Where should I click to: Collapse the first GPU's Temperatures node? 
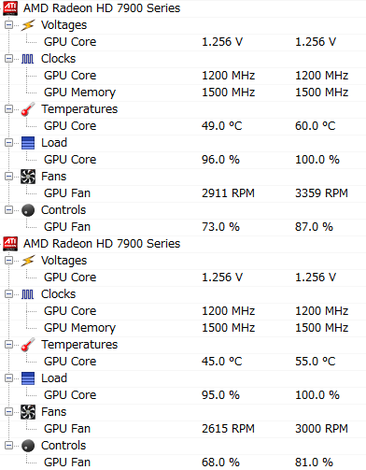point(9,109)
